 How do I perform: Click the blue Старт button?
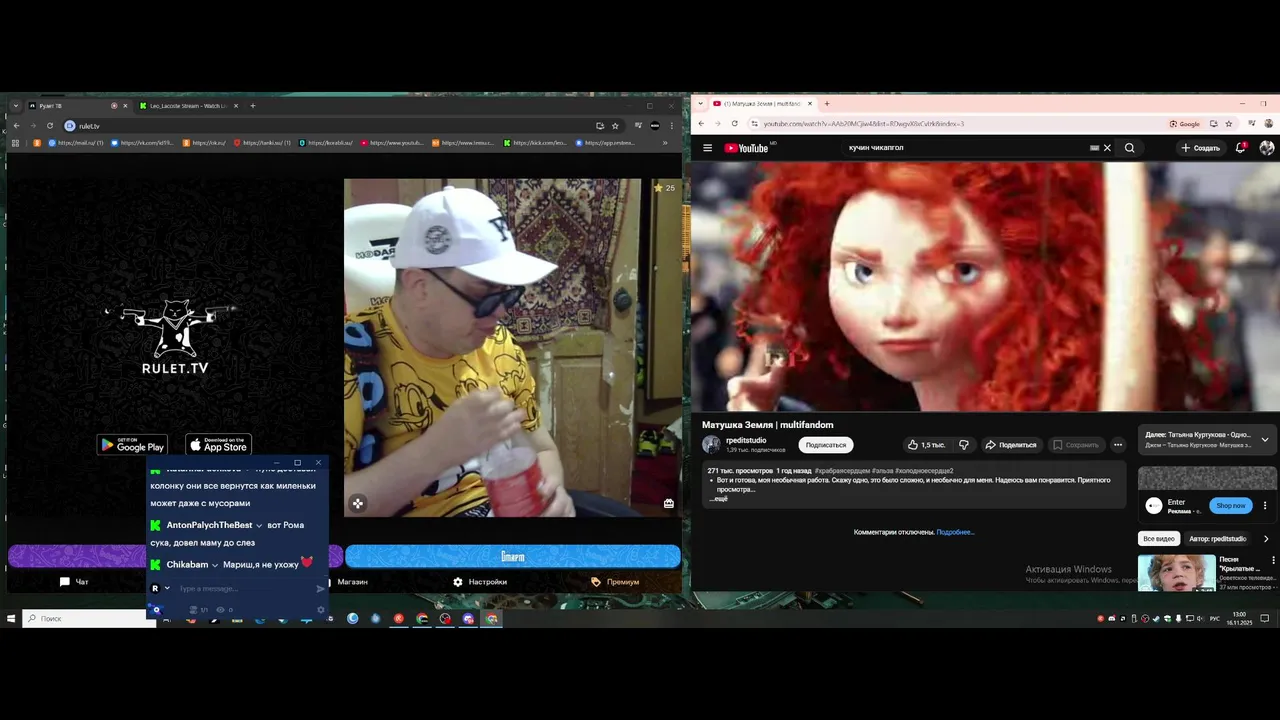pos(512,556)
